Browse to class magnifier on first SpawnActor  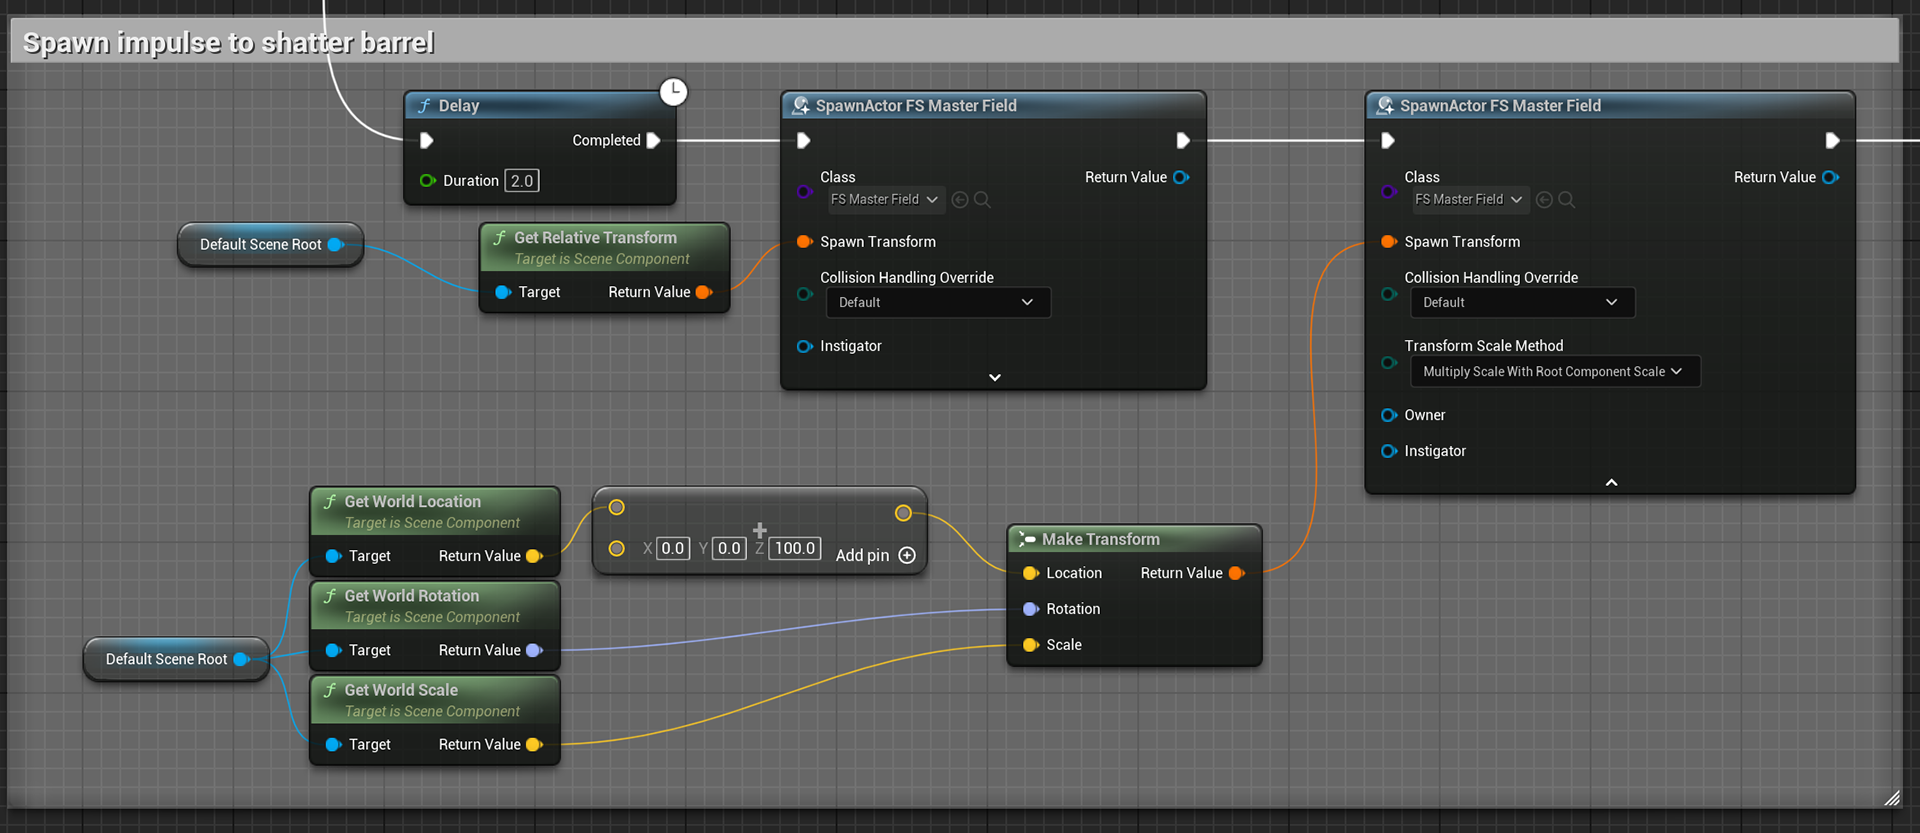tap(983, 200)
